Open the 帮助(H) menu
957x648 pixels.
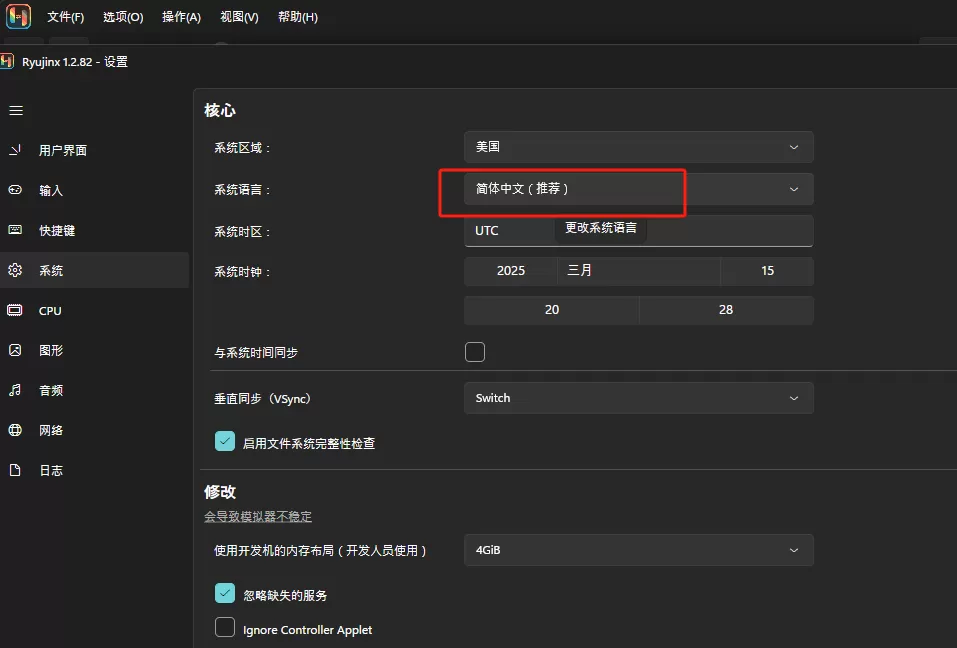[298, 17]
